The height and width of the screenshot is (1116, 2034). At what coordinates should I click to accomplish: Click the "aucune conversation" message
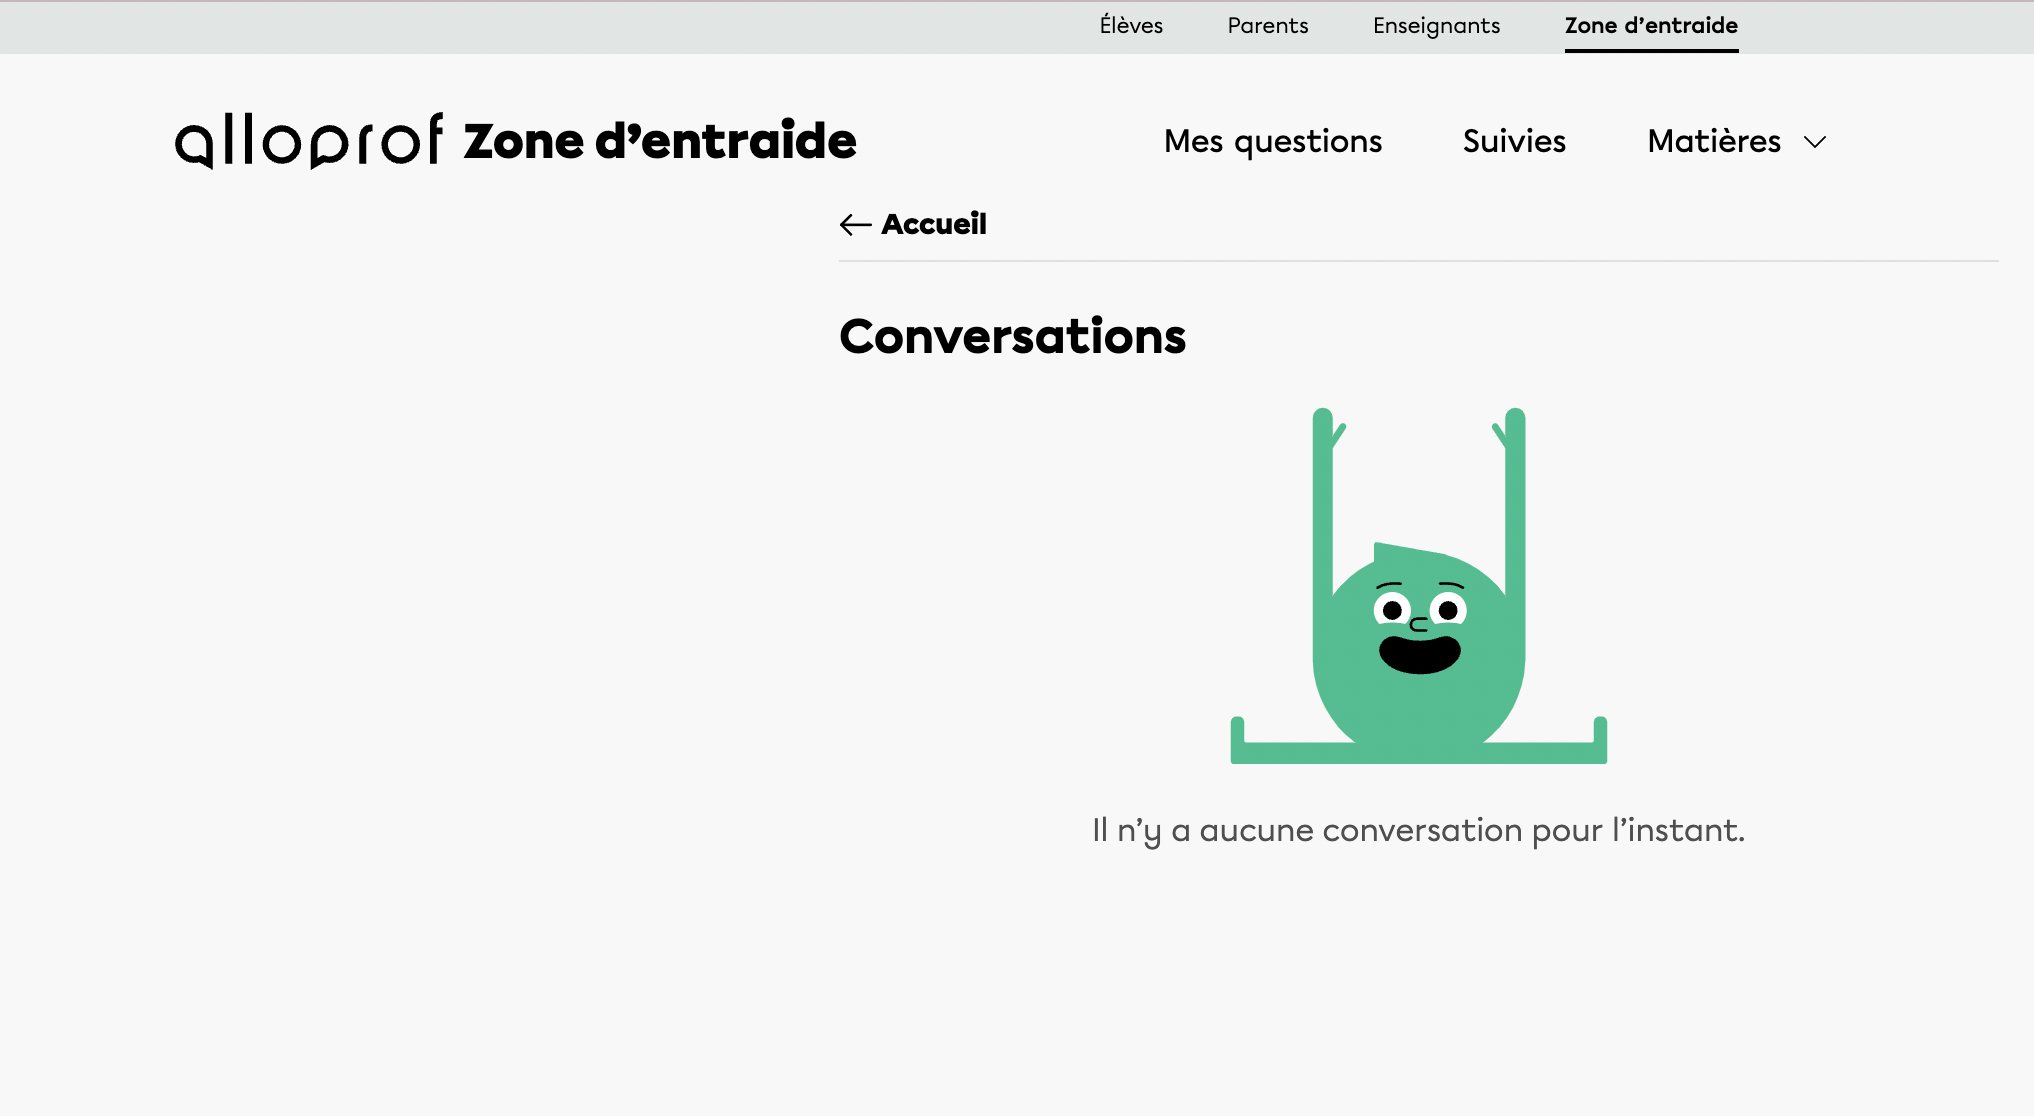coord(1418,830)
